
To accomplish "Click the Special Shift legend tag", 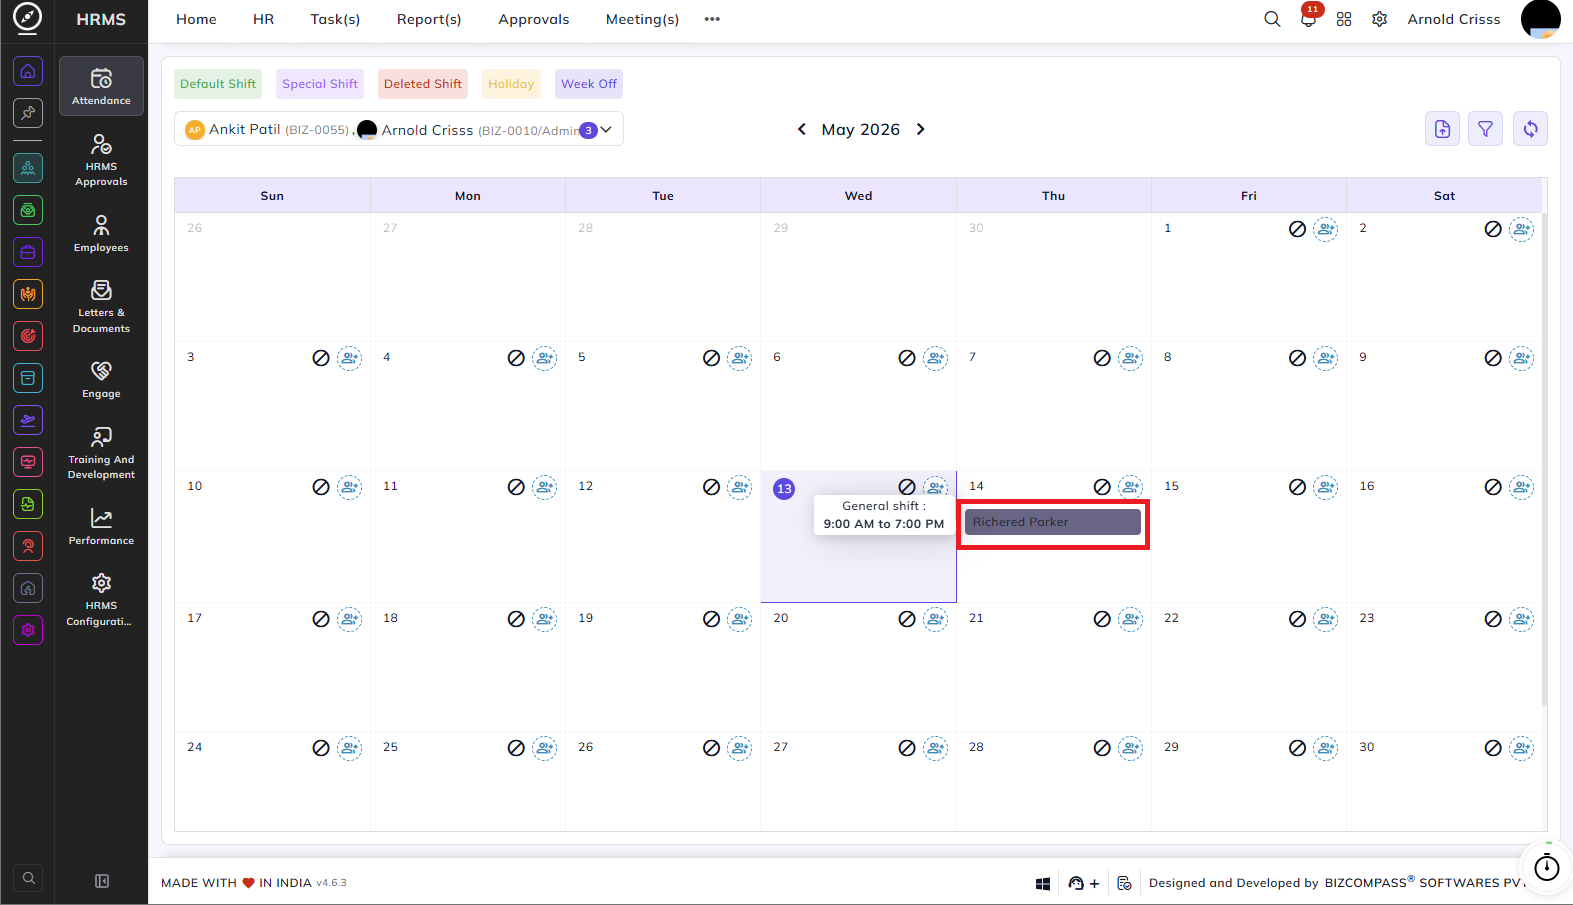I will click(x=320, y=84).
